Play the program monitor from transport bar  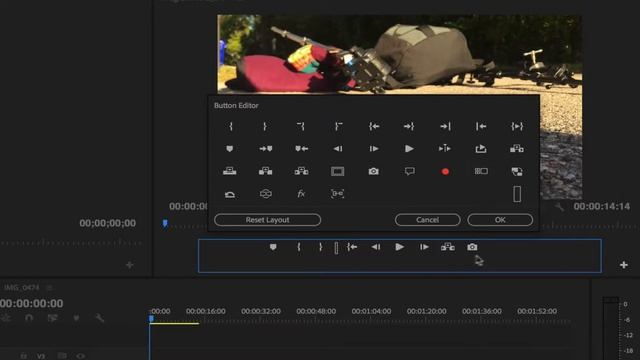[x=400, y=247]
